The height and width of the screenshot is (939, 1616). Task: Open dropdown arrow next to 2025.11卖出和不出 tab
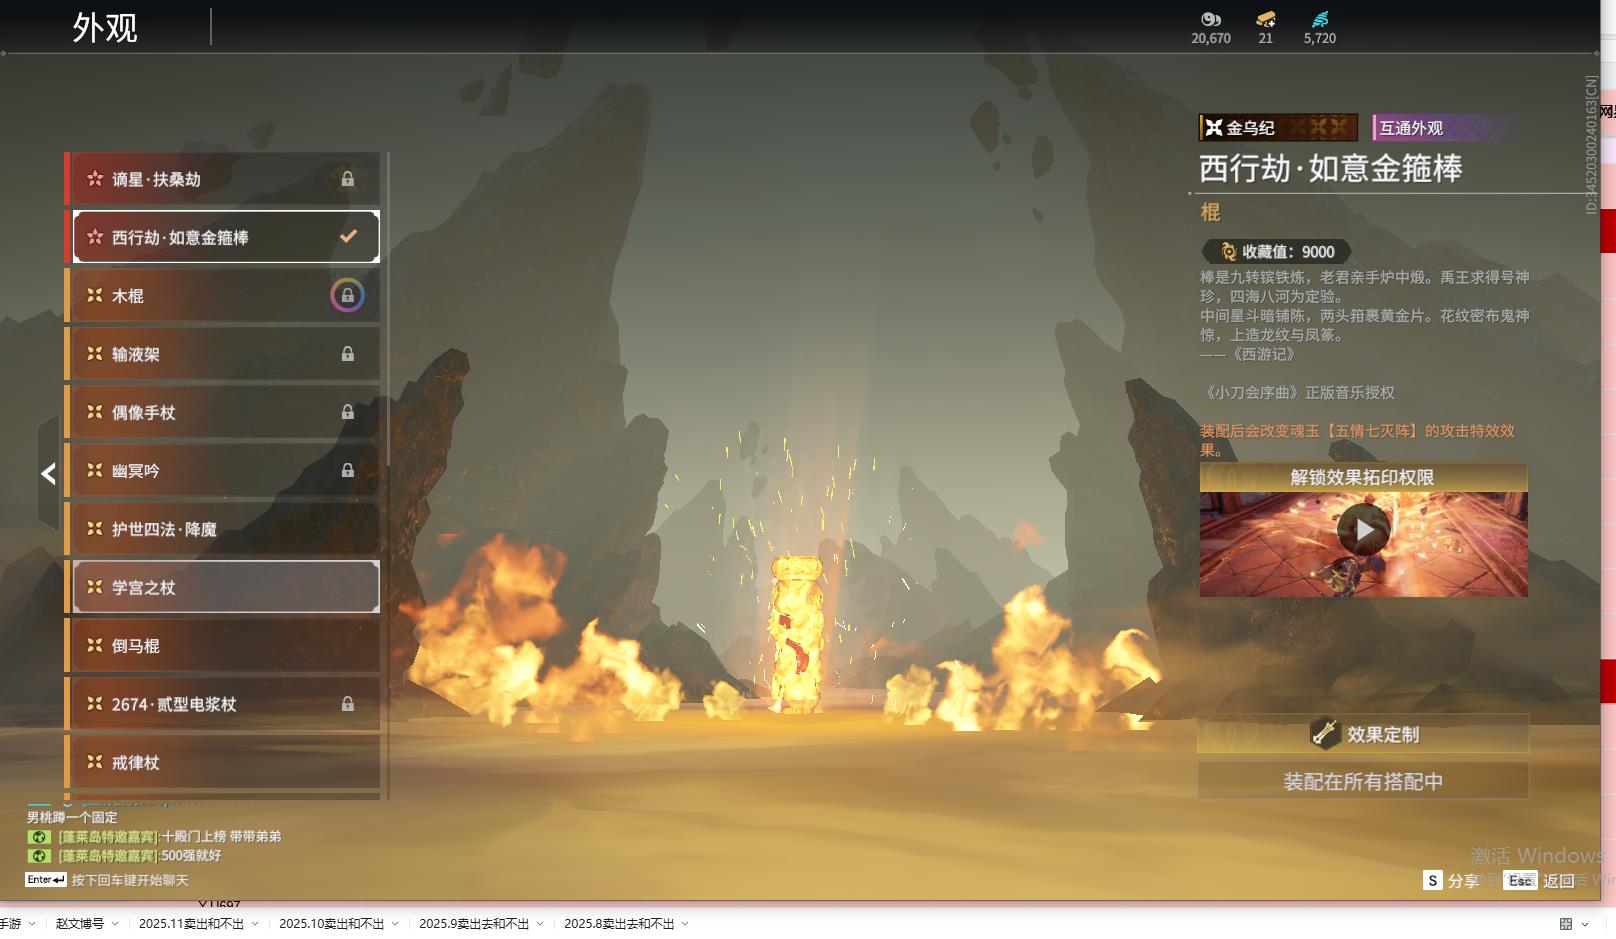pyautogui.click(x=255, y=924)
